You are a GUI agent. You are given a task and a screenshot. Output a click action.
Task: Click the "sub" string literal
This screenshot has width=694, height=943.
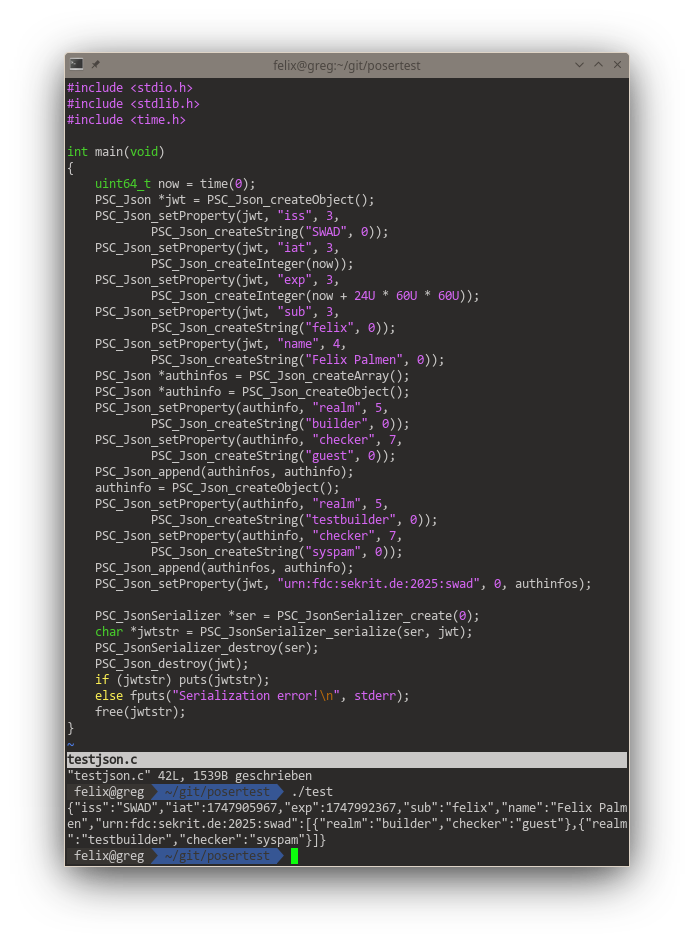[295, 312]
